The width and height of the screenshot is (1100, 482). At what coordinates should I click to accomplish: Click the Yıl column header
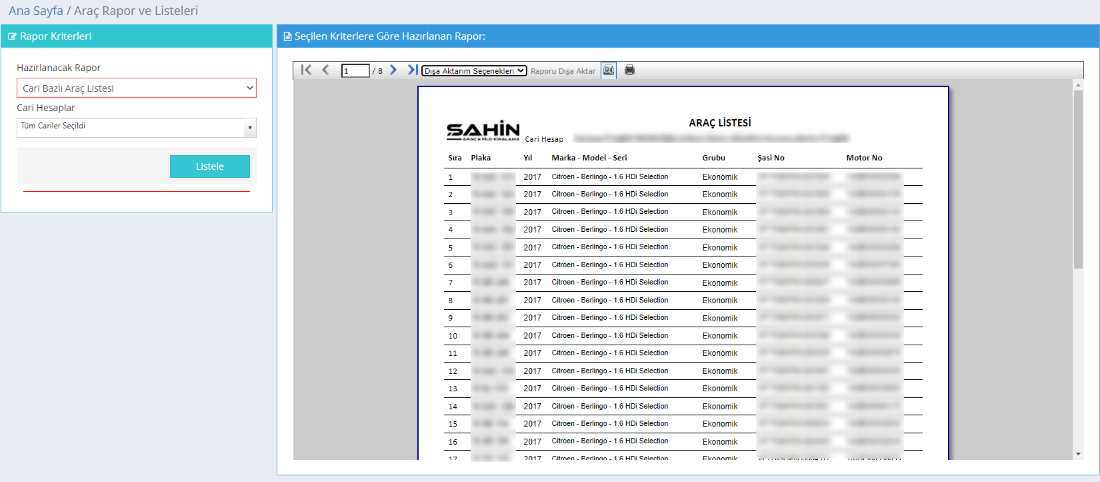528,158
